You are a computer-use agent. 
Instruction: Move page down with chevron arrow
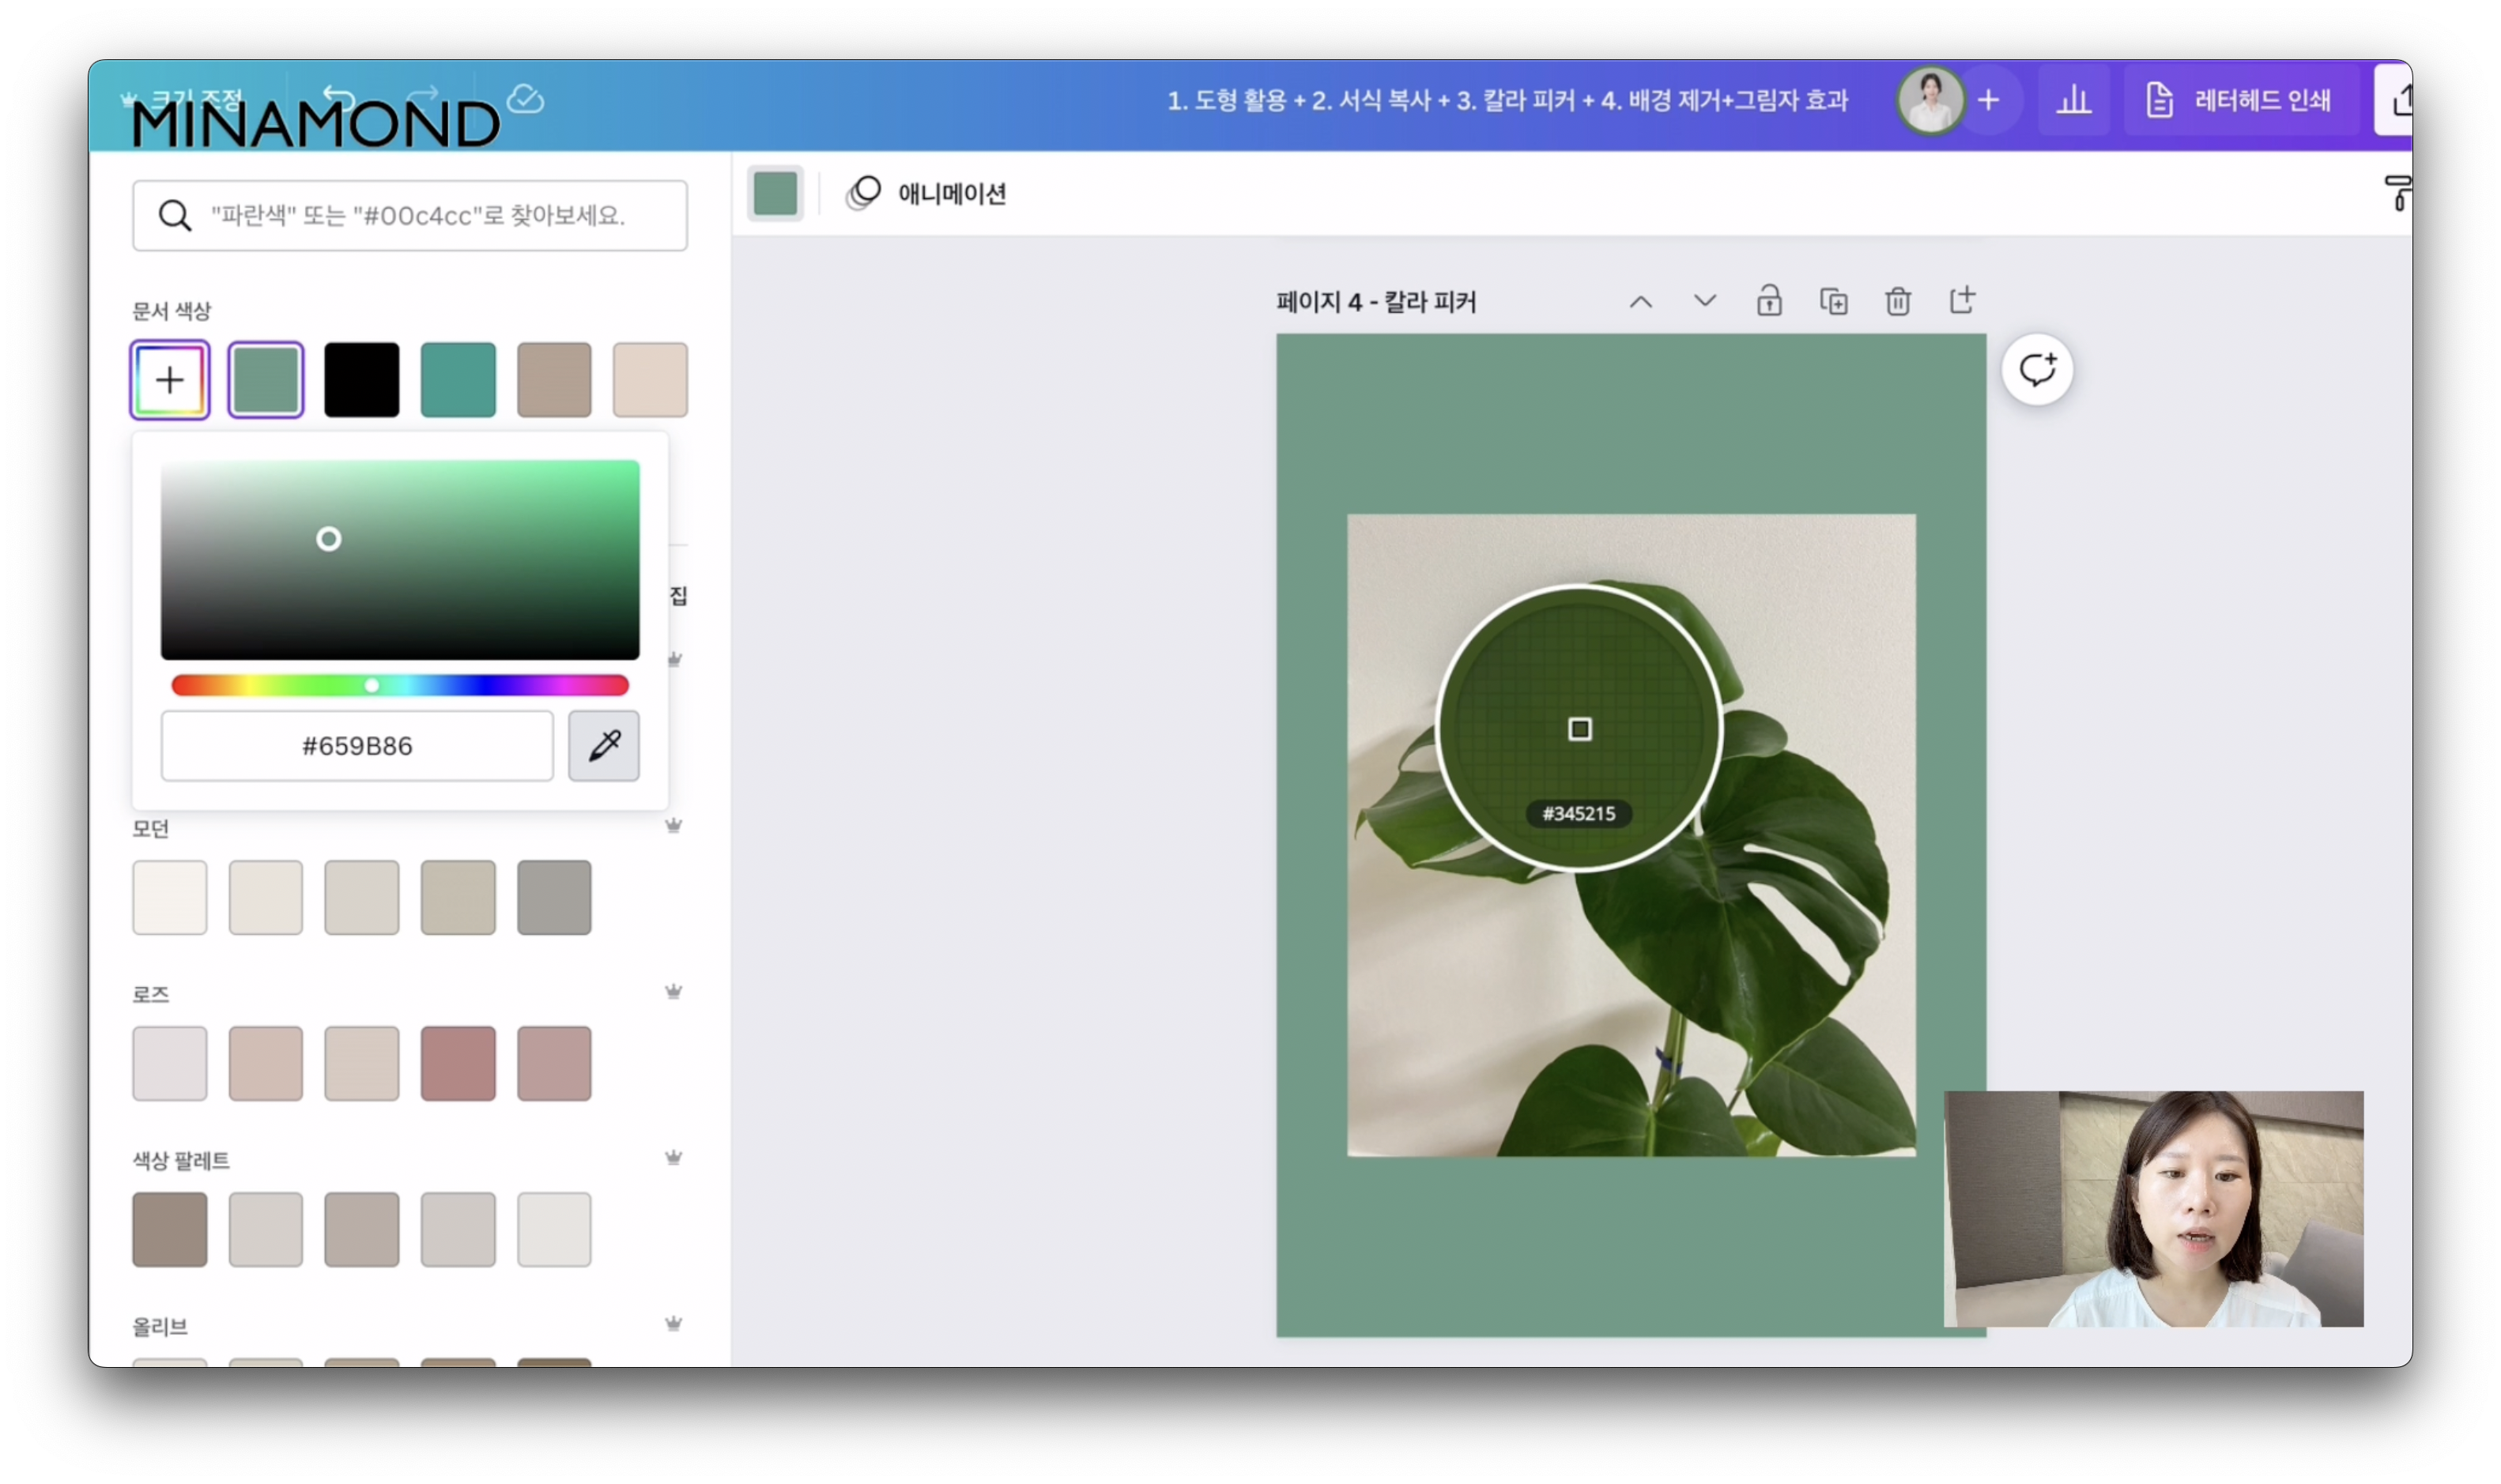click(x=1704, y=301)
